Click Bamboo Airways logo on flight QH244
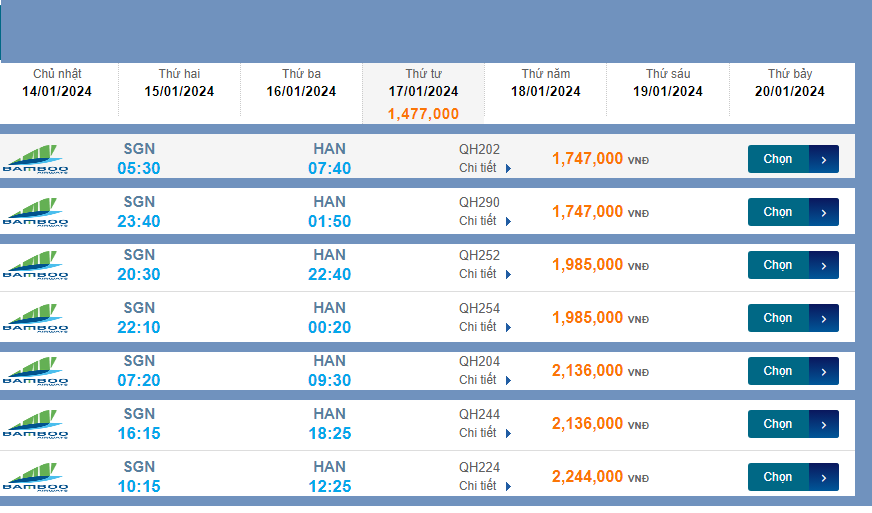 [x=35, y=424]
